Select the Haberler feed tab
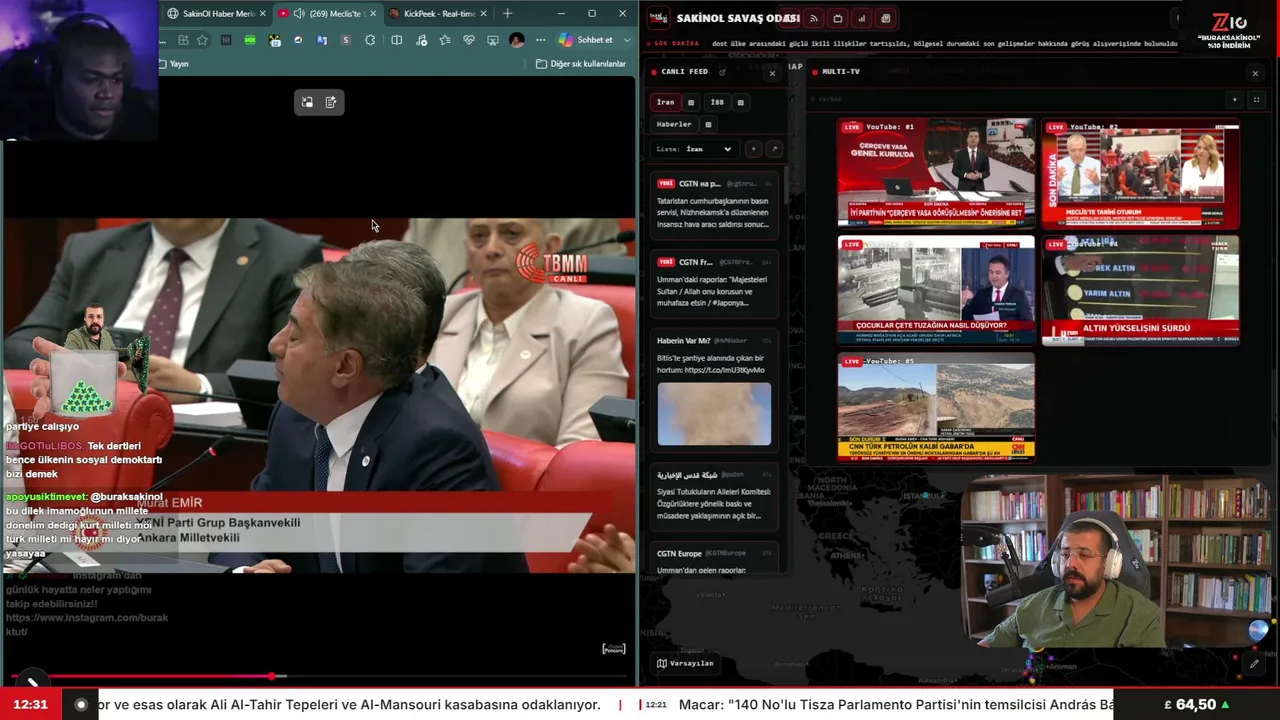Image resolution: width=1280 pixels, height=720 pixels. click(x=674, y=124)
